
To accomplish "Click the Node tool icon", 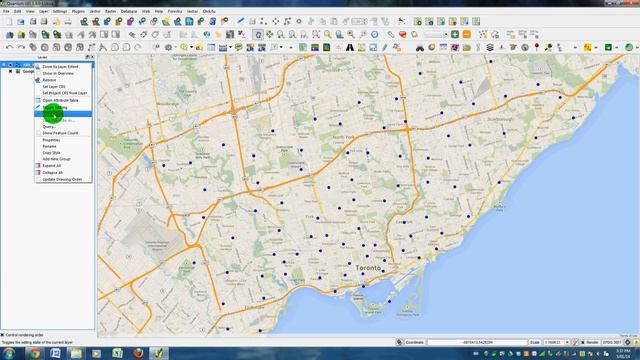I will pos(287,21).
